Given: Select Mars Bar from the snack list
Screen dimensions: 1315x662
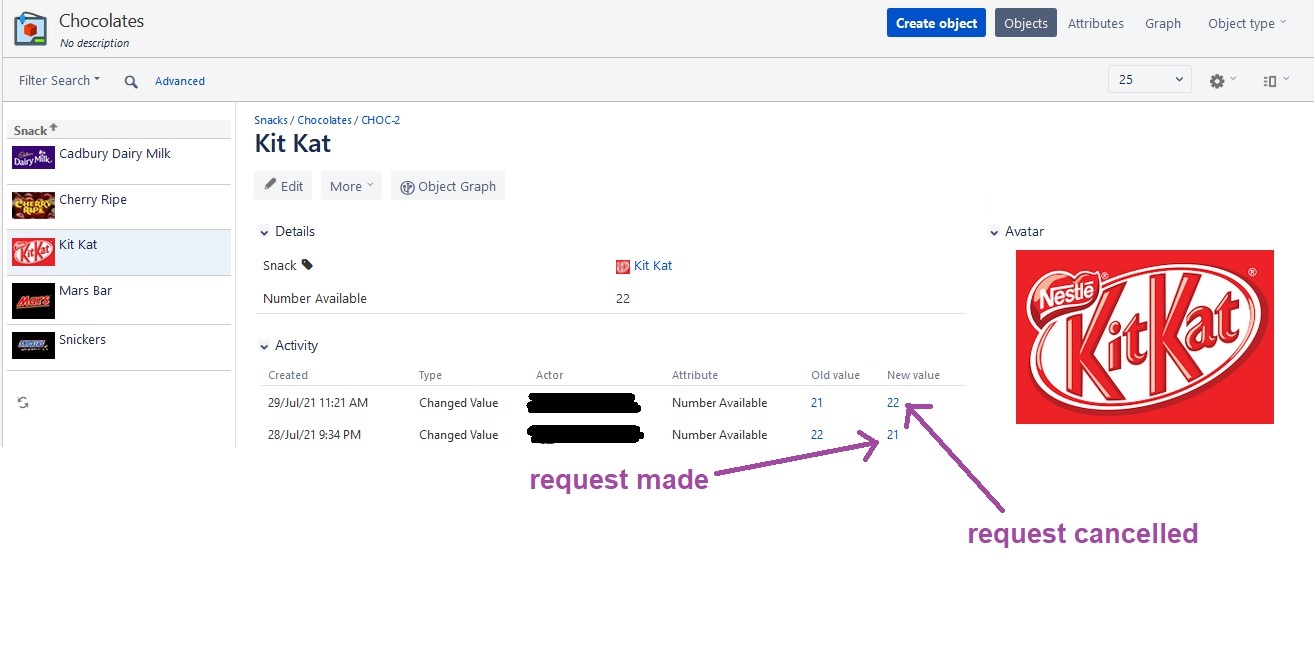Looking at the screenshot, I should click(85, 290).
